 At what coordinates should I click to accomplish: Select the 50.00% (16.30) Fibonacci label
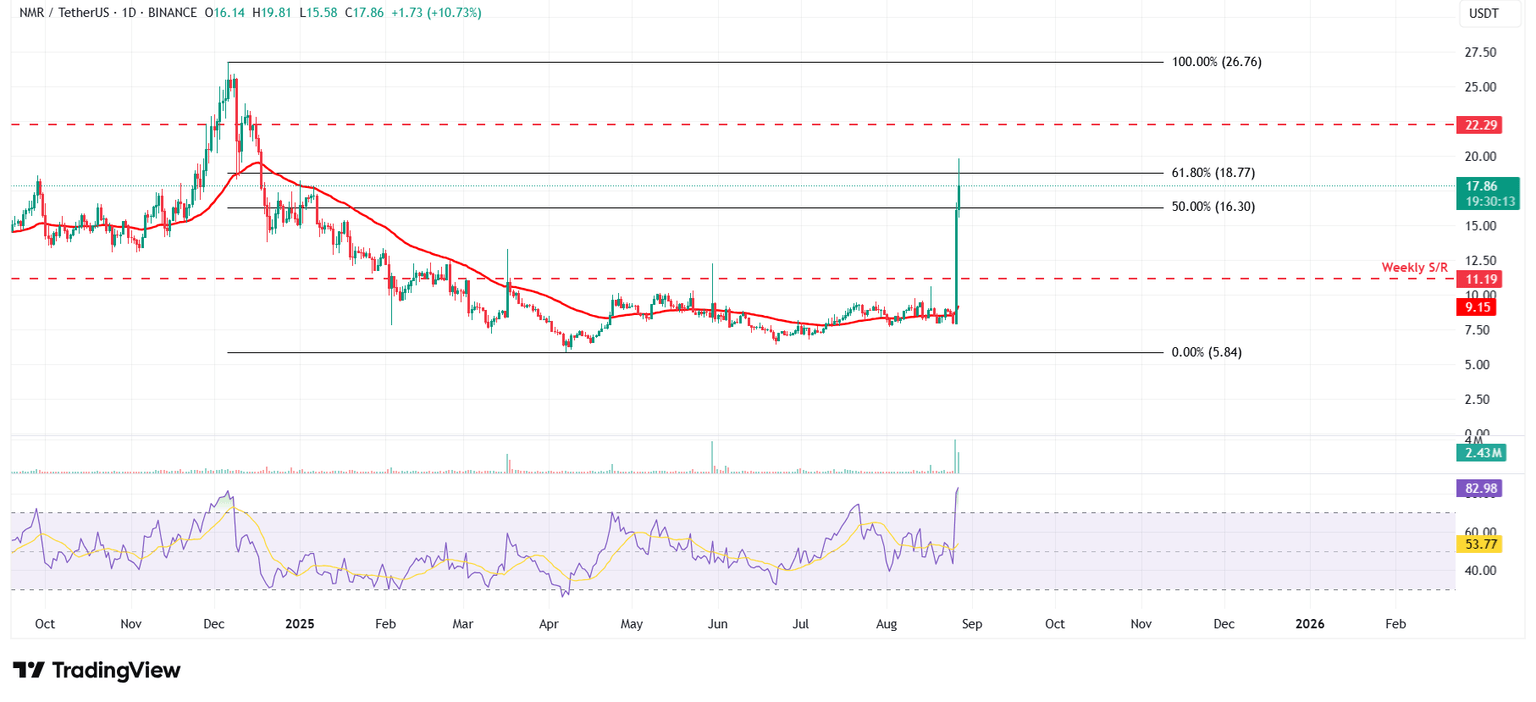(x=1212, y=207)
